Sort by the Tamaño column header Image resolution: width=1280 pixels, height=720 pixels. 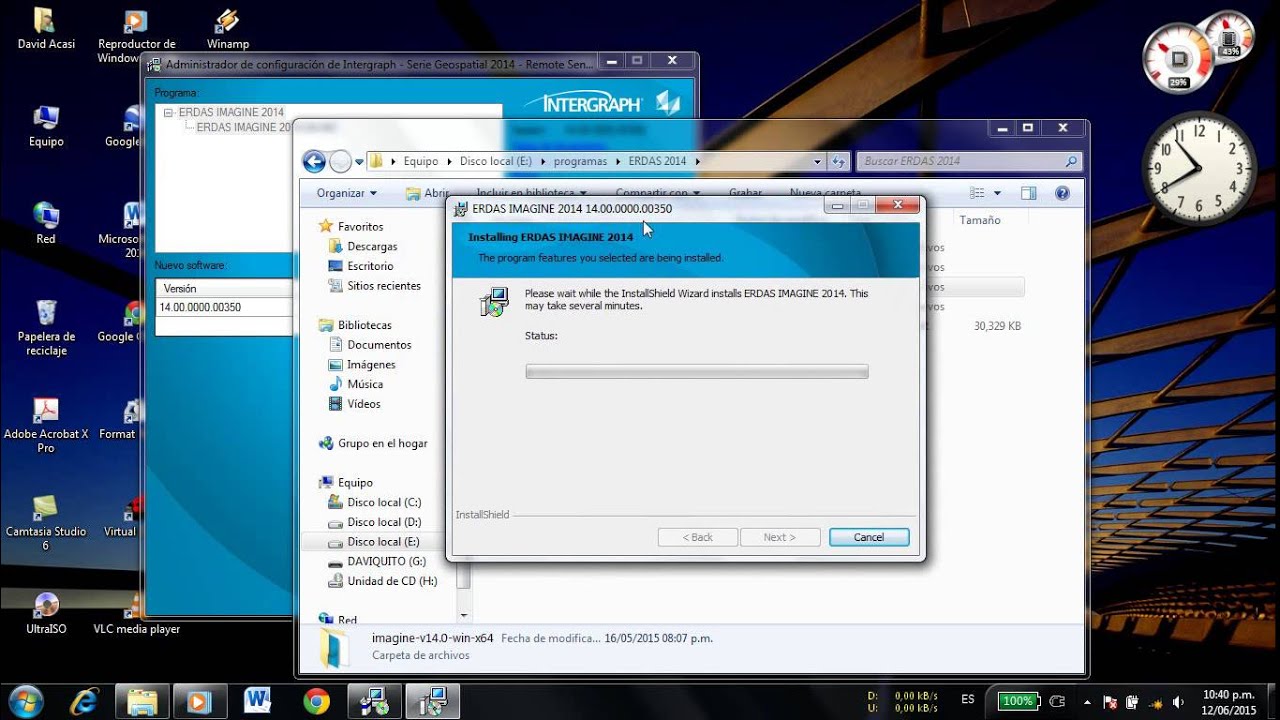tap(980, 220)
